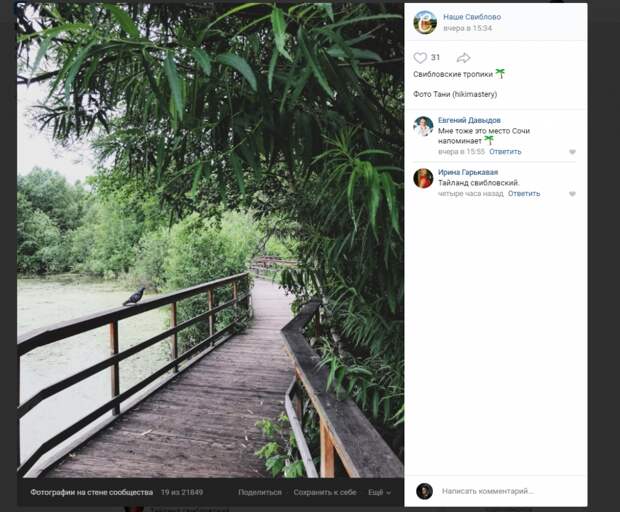Like the post with the heart icon

[420, 58]
